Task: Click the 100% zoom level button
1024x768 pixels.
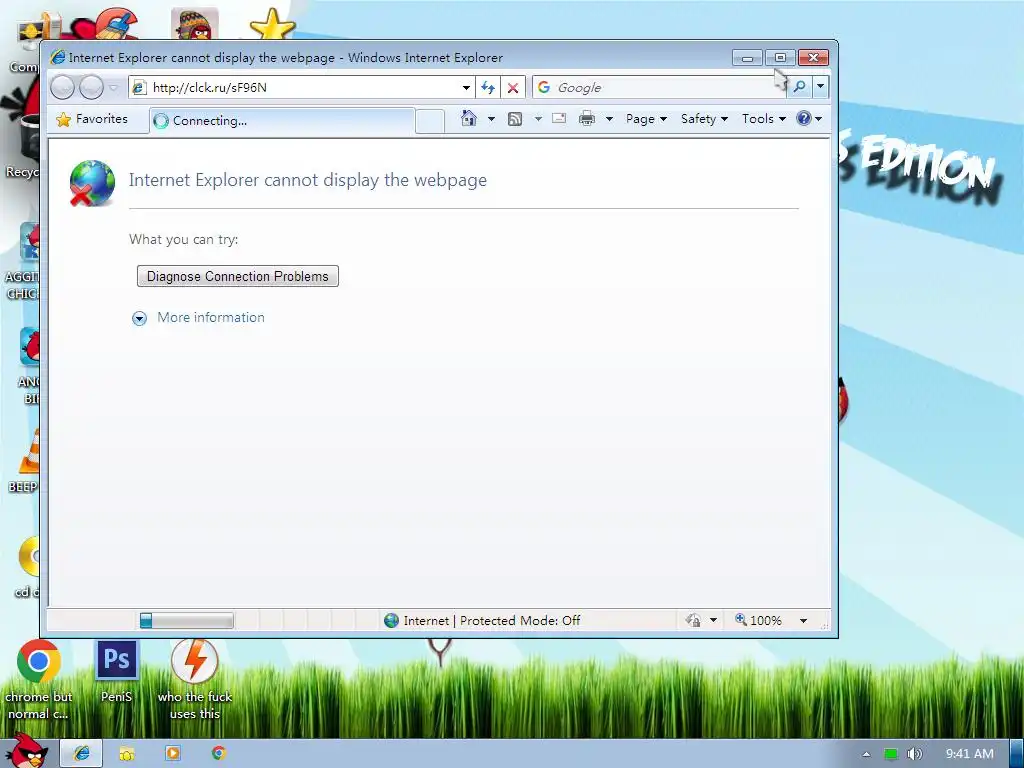Action: (x=759, y=620)
